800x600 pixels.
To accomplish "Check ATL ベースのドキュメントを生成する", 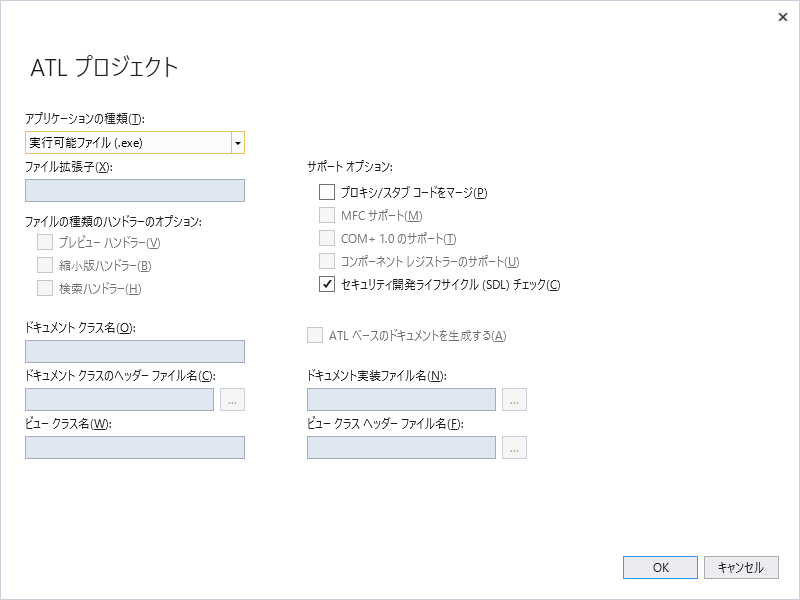I will pyautogui.click(x=314, y=335).
